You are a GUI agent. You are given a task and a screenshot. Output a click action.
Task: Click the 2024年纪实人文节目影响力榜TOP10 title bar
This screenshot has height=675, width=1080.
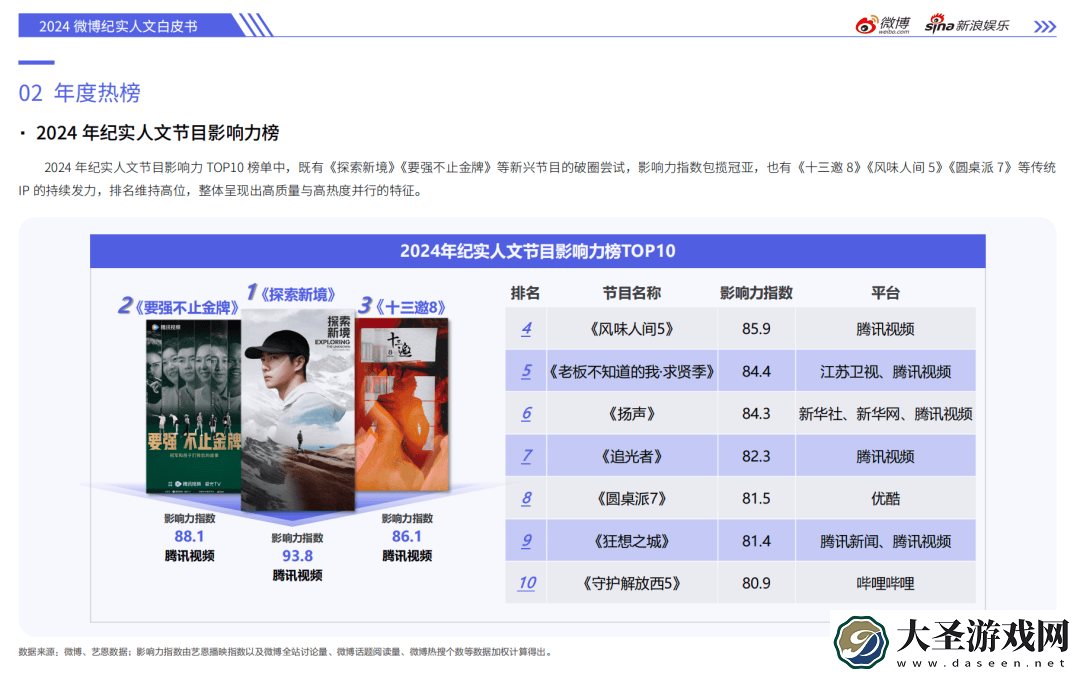[537, 251]
